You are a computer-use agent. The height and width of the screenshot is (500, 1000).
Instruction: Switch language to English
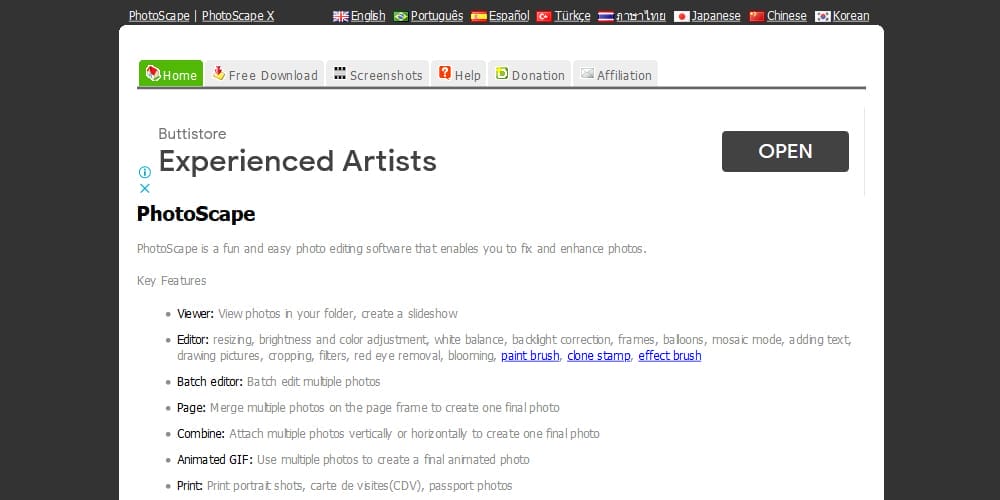click(x=368, y=16)
